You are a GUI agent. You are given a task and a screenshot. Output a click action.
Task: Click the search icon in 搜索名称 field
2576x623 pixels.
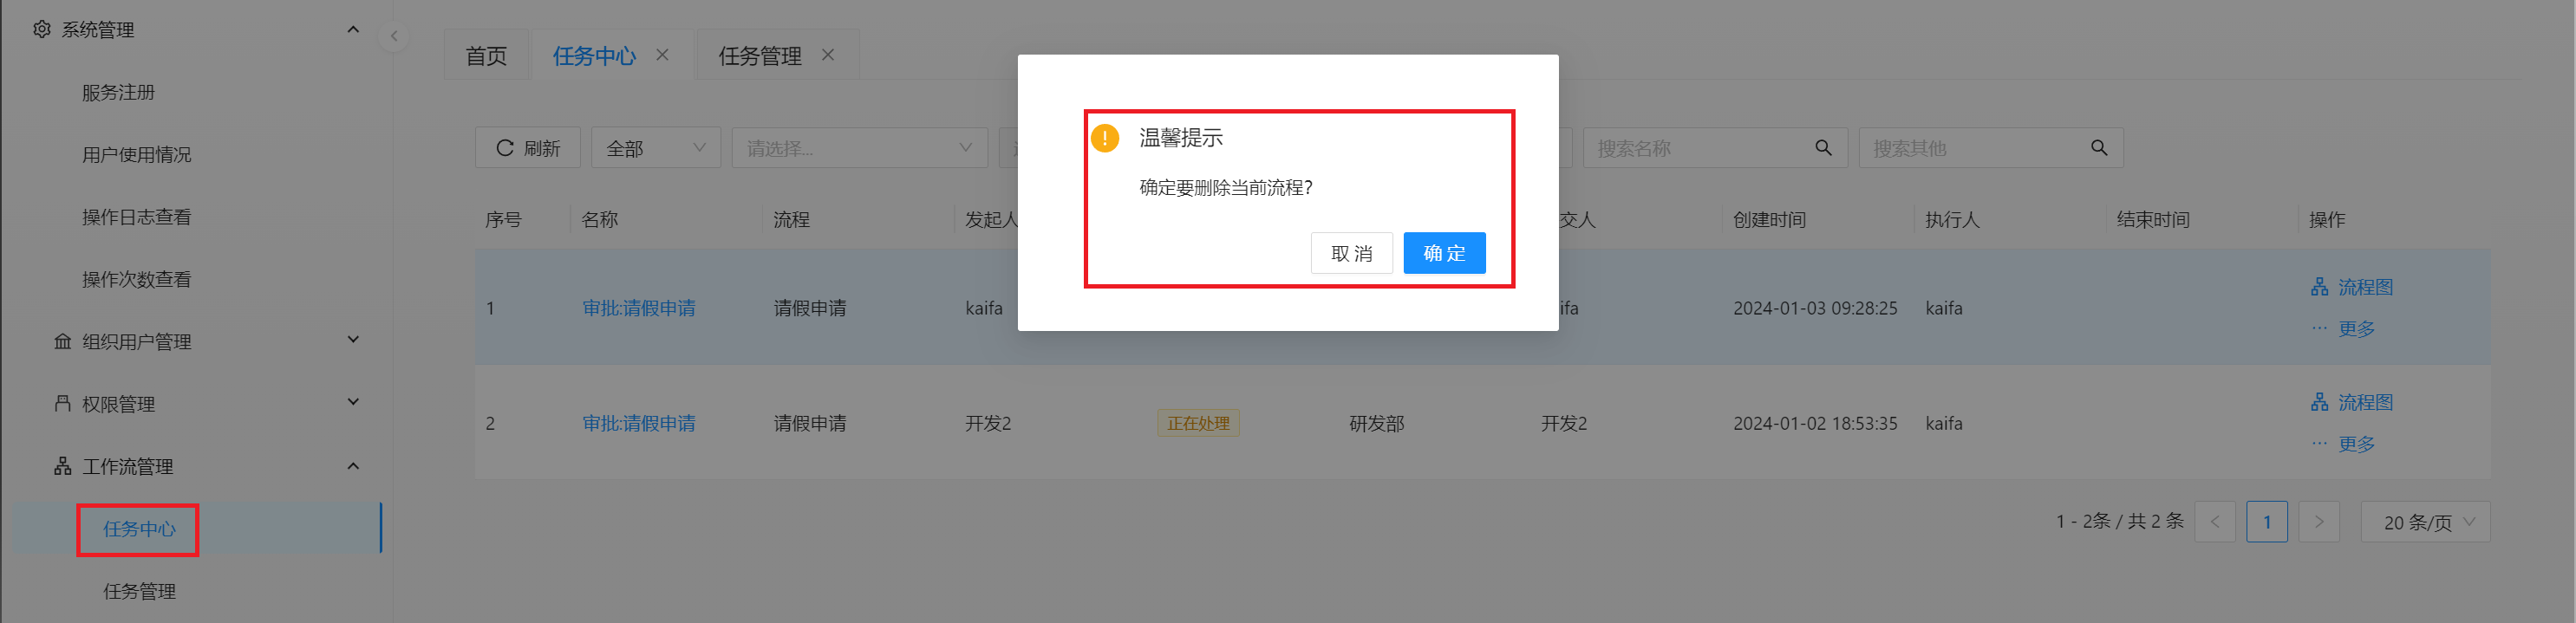click(1823, 148)
